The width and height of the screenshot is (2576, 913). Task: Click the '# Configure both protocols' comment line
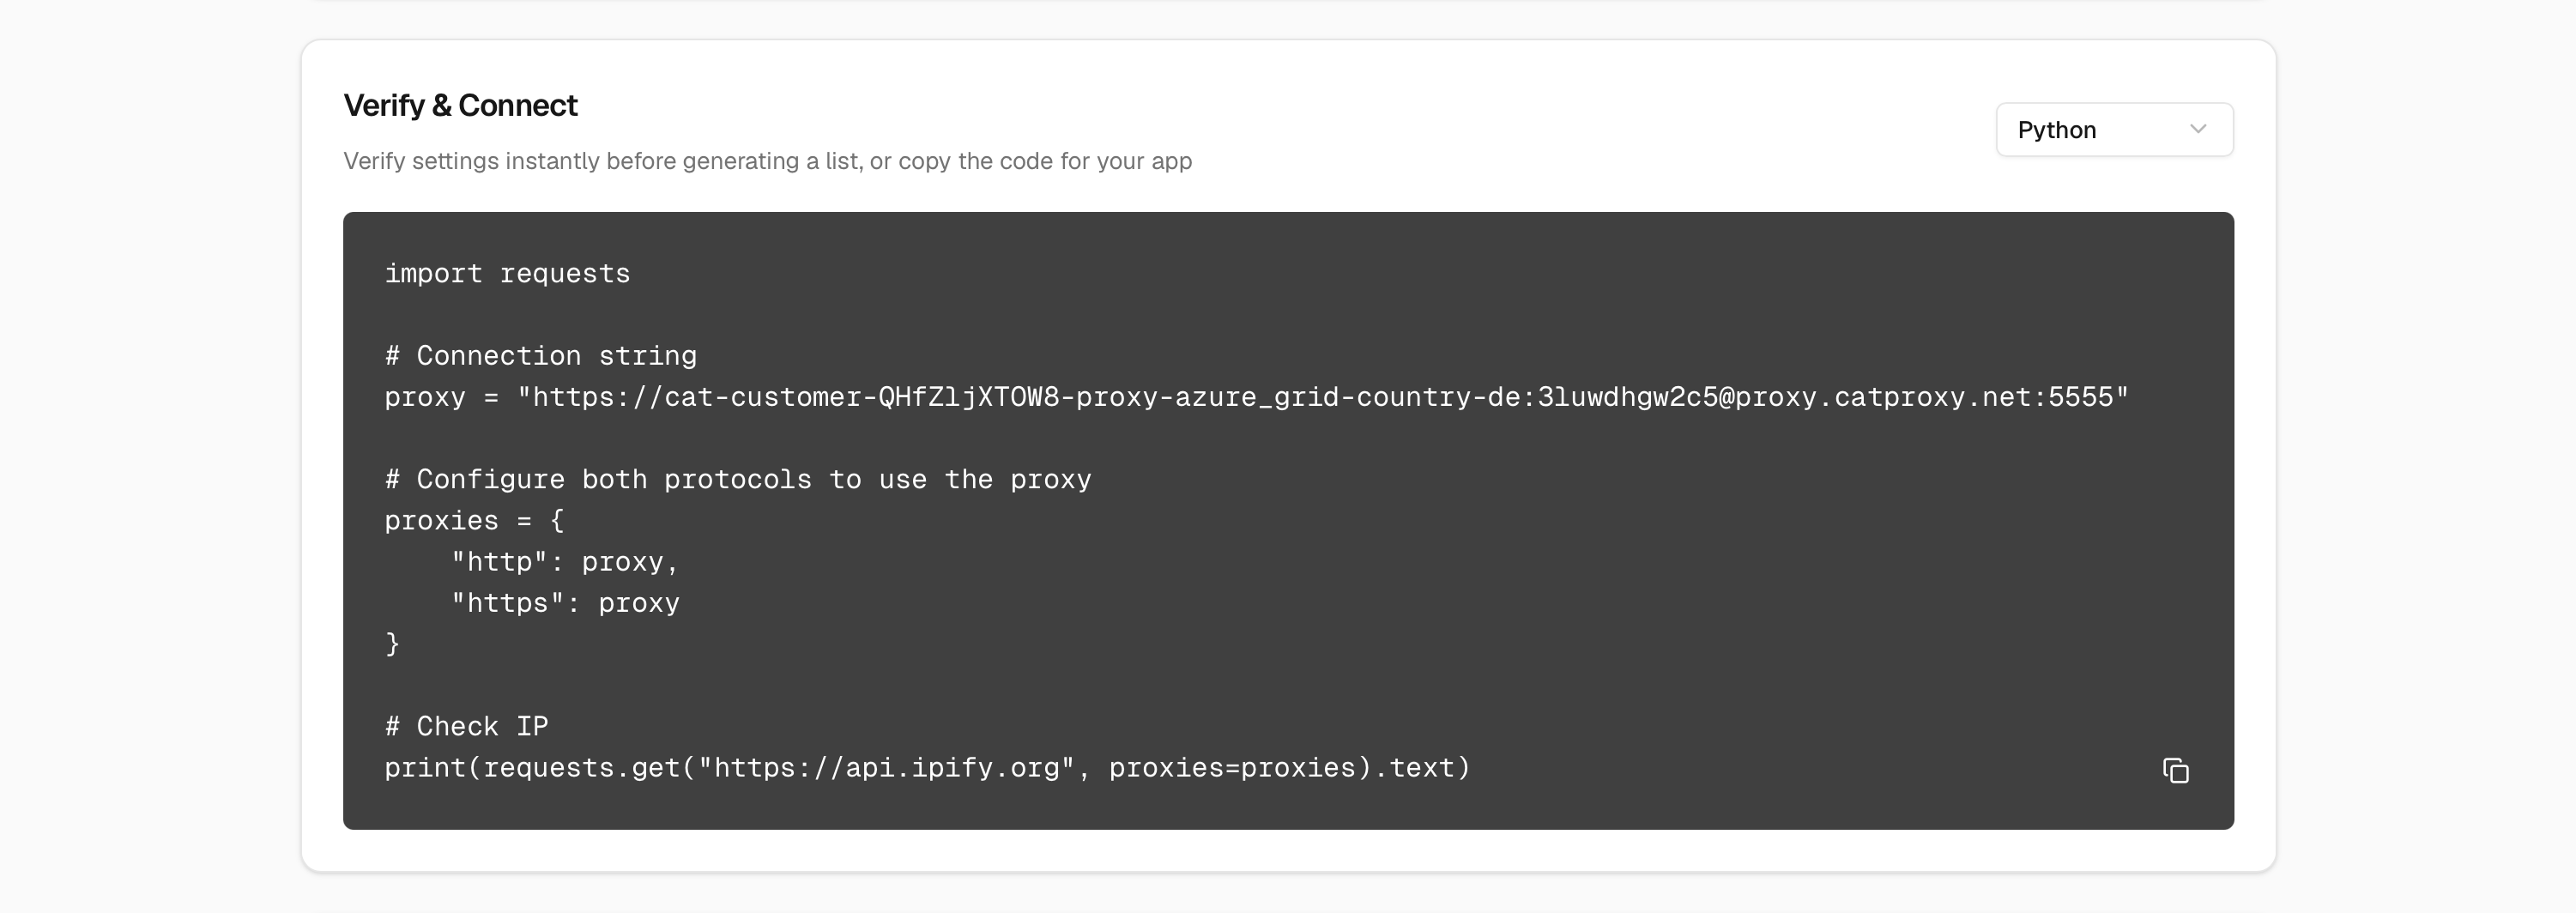[738, 479]
